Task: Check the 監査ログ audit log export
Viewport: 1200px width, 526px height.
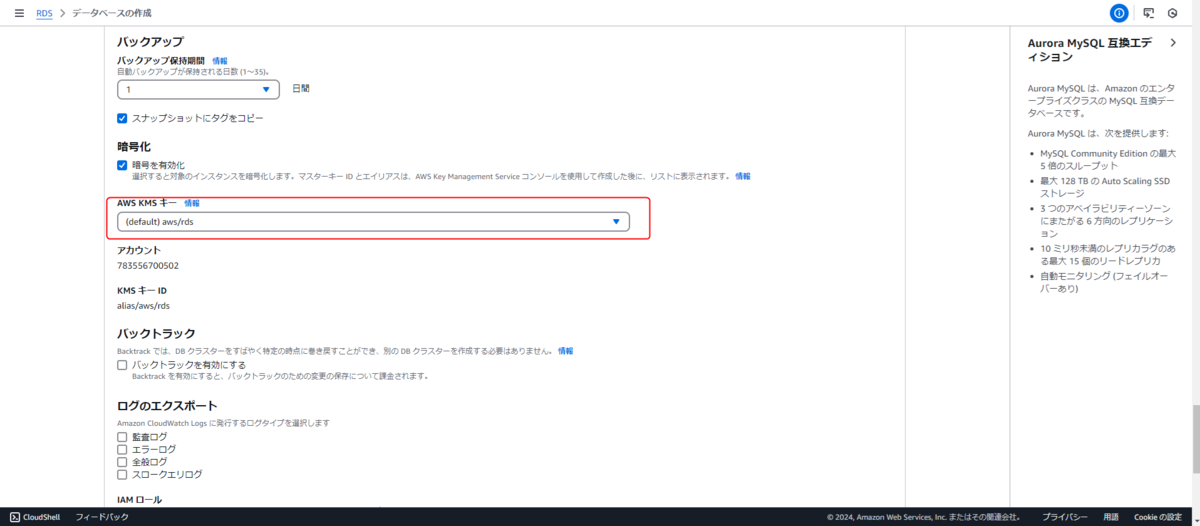Action: (x=122, y=437)
